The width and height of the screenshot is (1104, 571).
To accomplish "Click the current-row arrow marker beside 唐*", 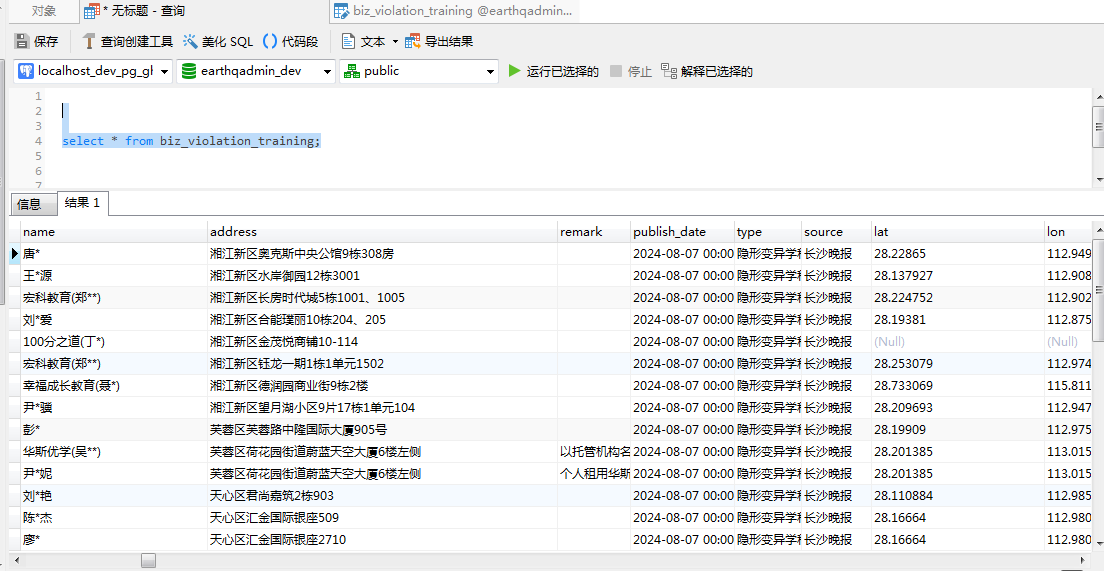I will pos(15,253).
